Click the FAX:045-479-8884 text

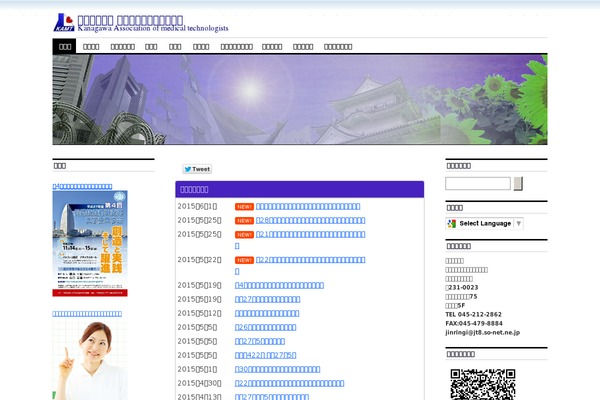click(474, 323)
